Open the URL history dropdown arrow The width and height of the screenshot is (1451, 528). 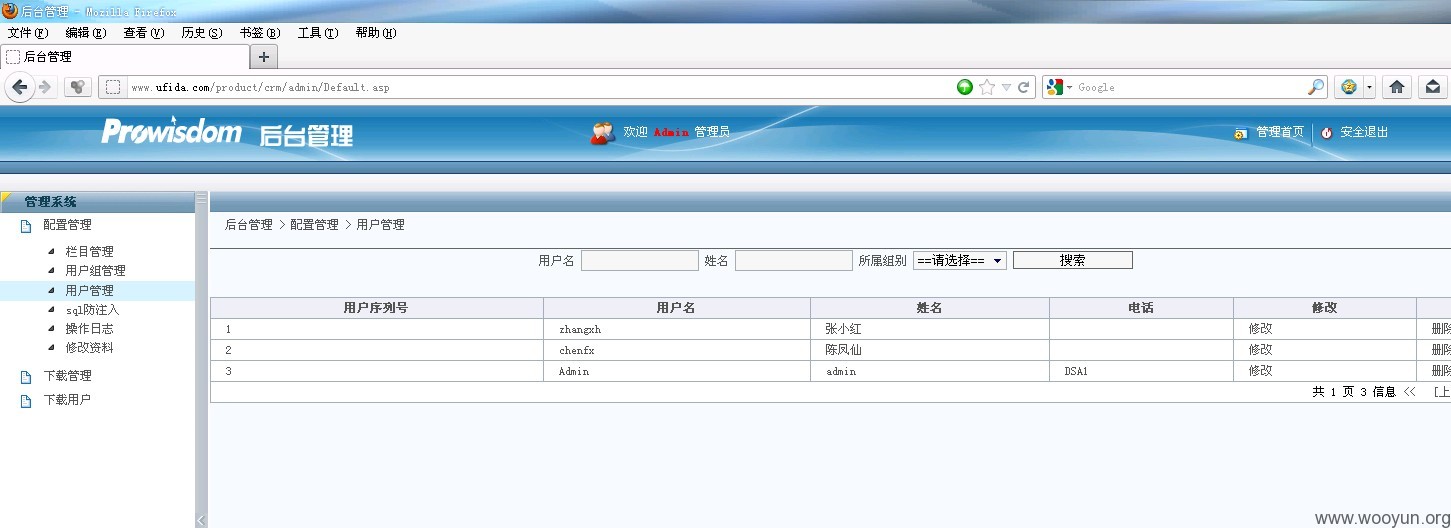pyautogui.click(x=1006, y=87)
